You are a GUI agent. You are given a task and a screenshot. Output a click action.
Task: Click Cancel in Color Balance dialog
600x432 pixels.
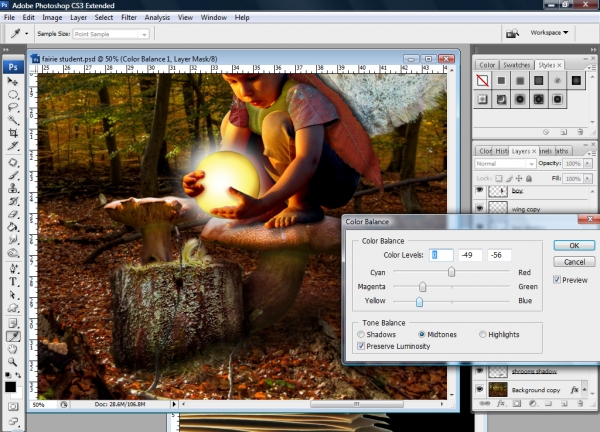574,262
